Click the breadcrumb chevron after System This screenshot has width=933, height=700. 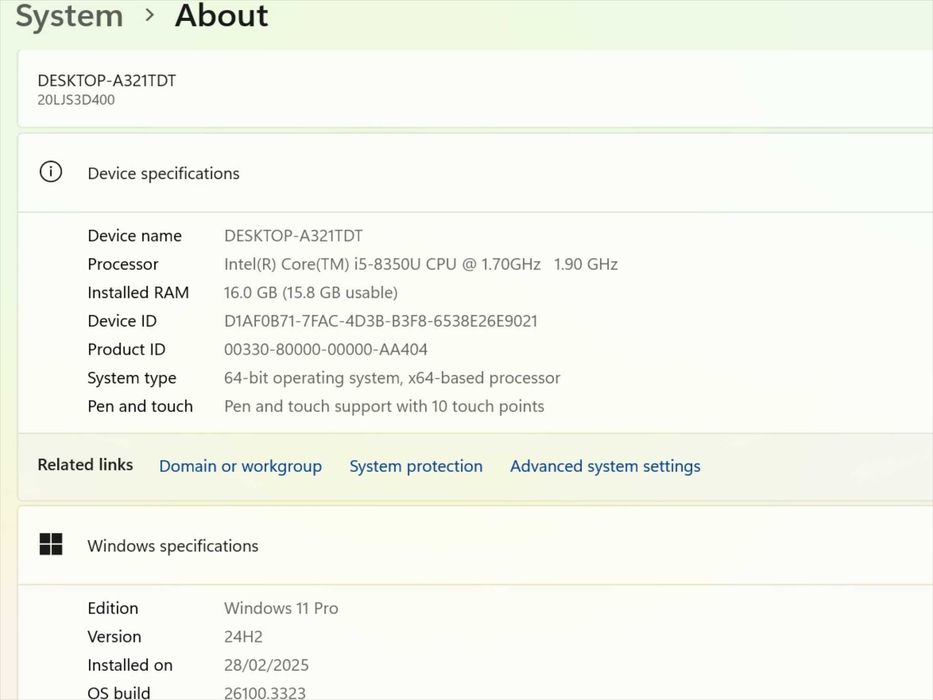(150, 15)
